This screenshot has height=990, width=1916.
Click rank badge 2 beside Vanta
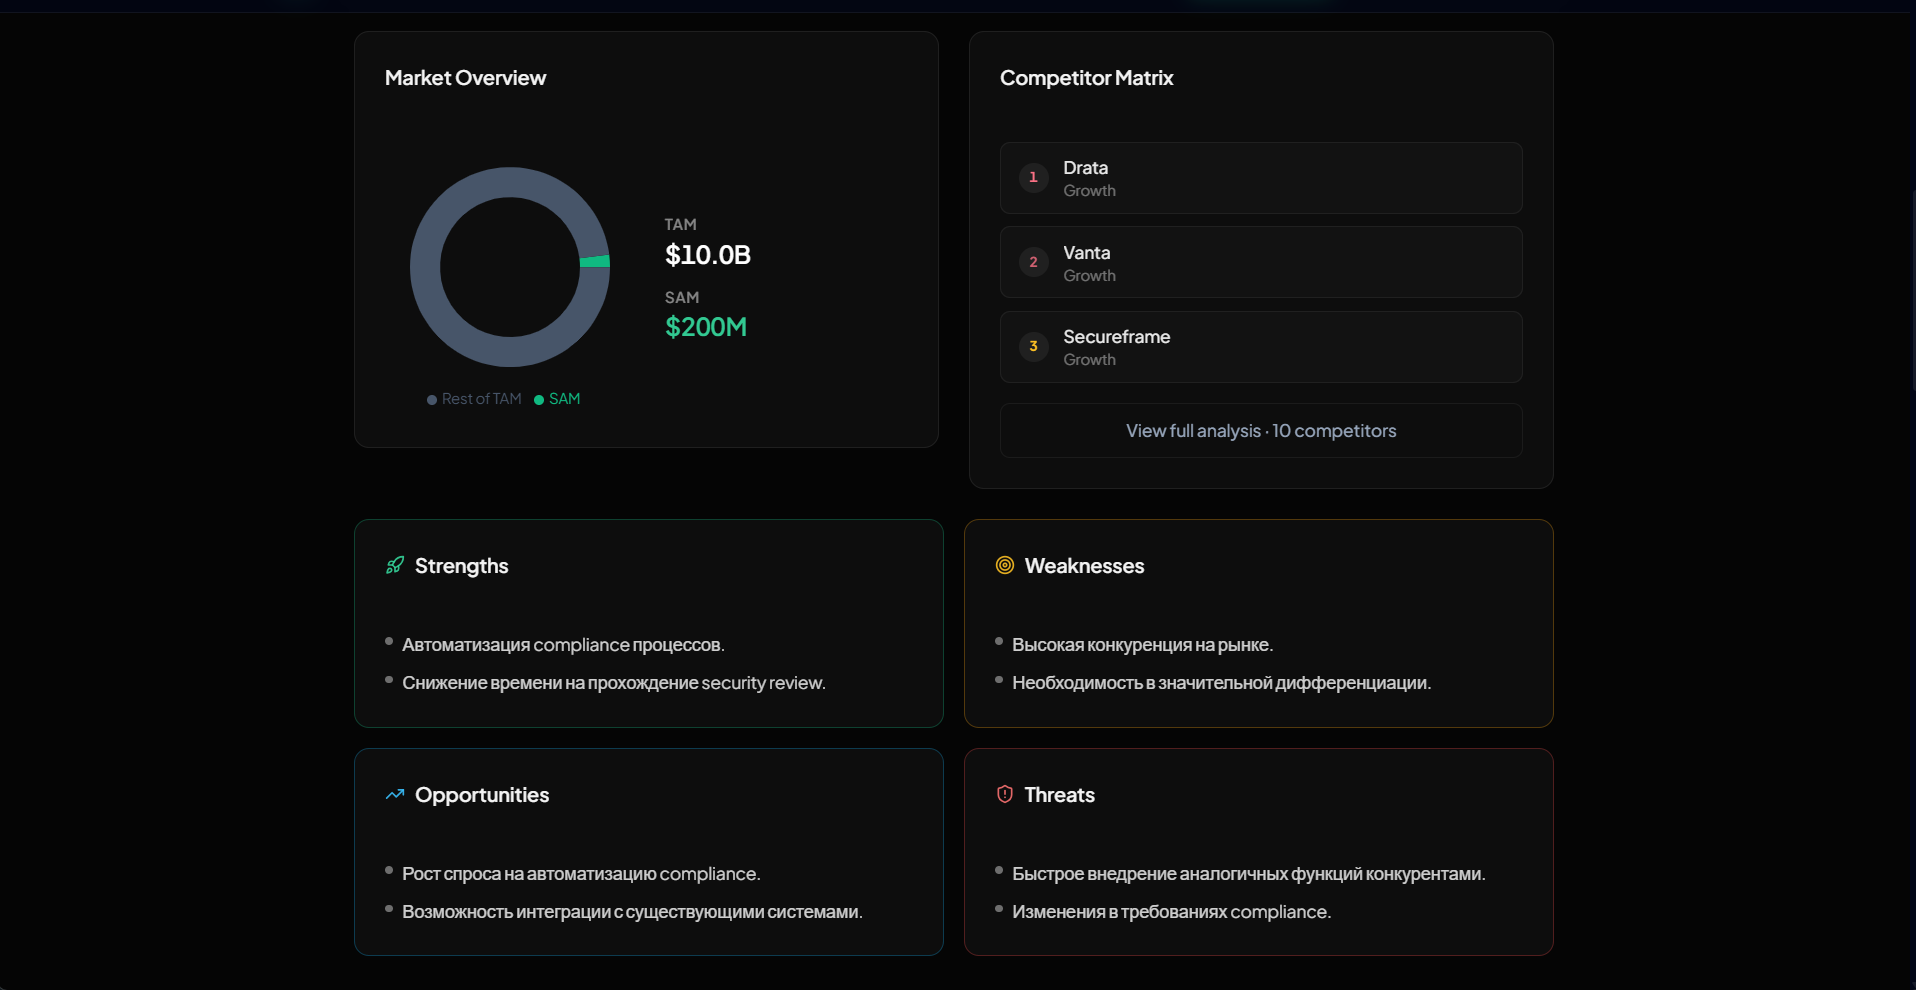point(1033,262)
